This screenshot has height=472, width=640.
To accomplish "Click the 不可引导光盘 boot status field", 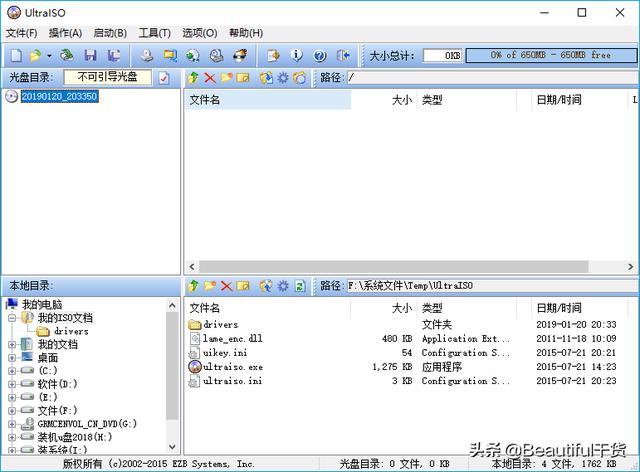I will (x=107, y=77).
